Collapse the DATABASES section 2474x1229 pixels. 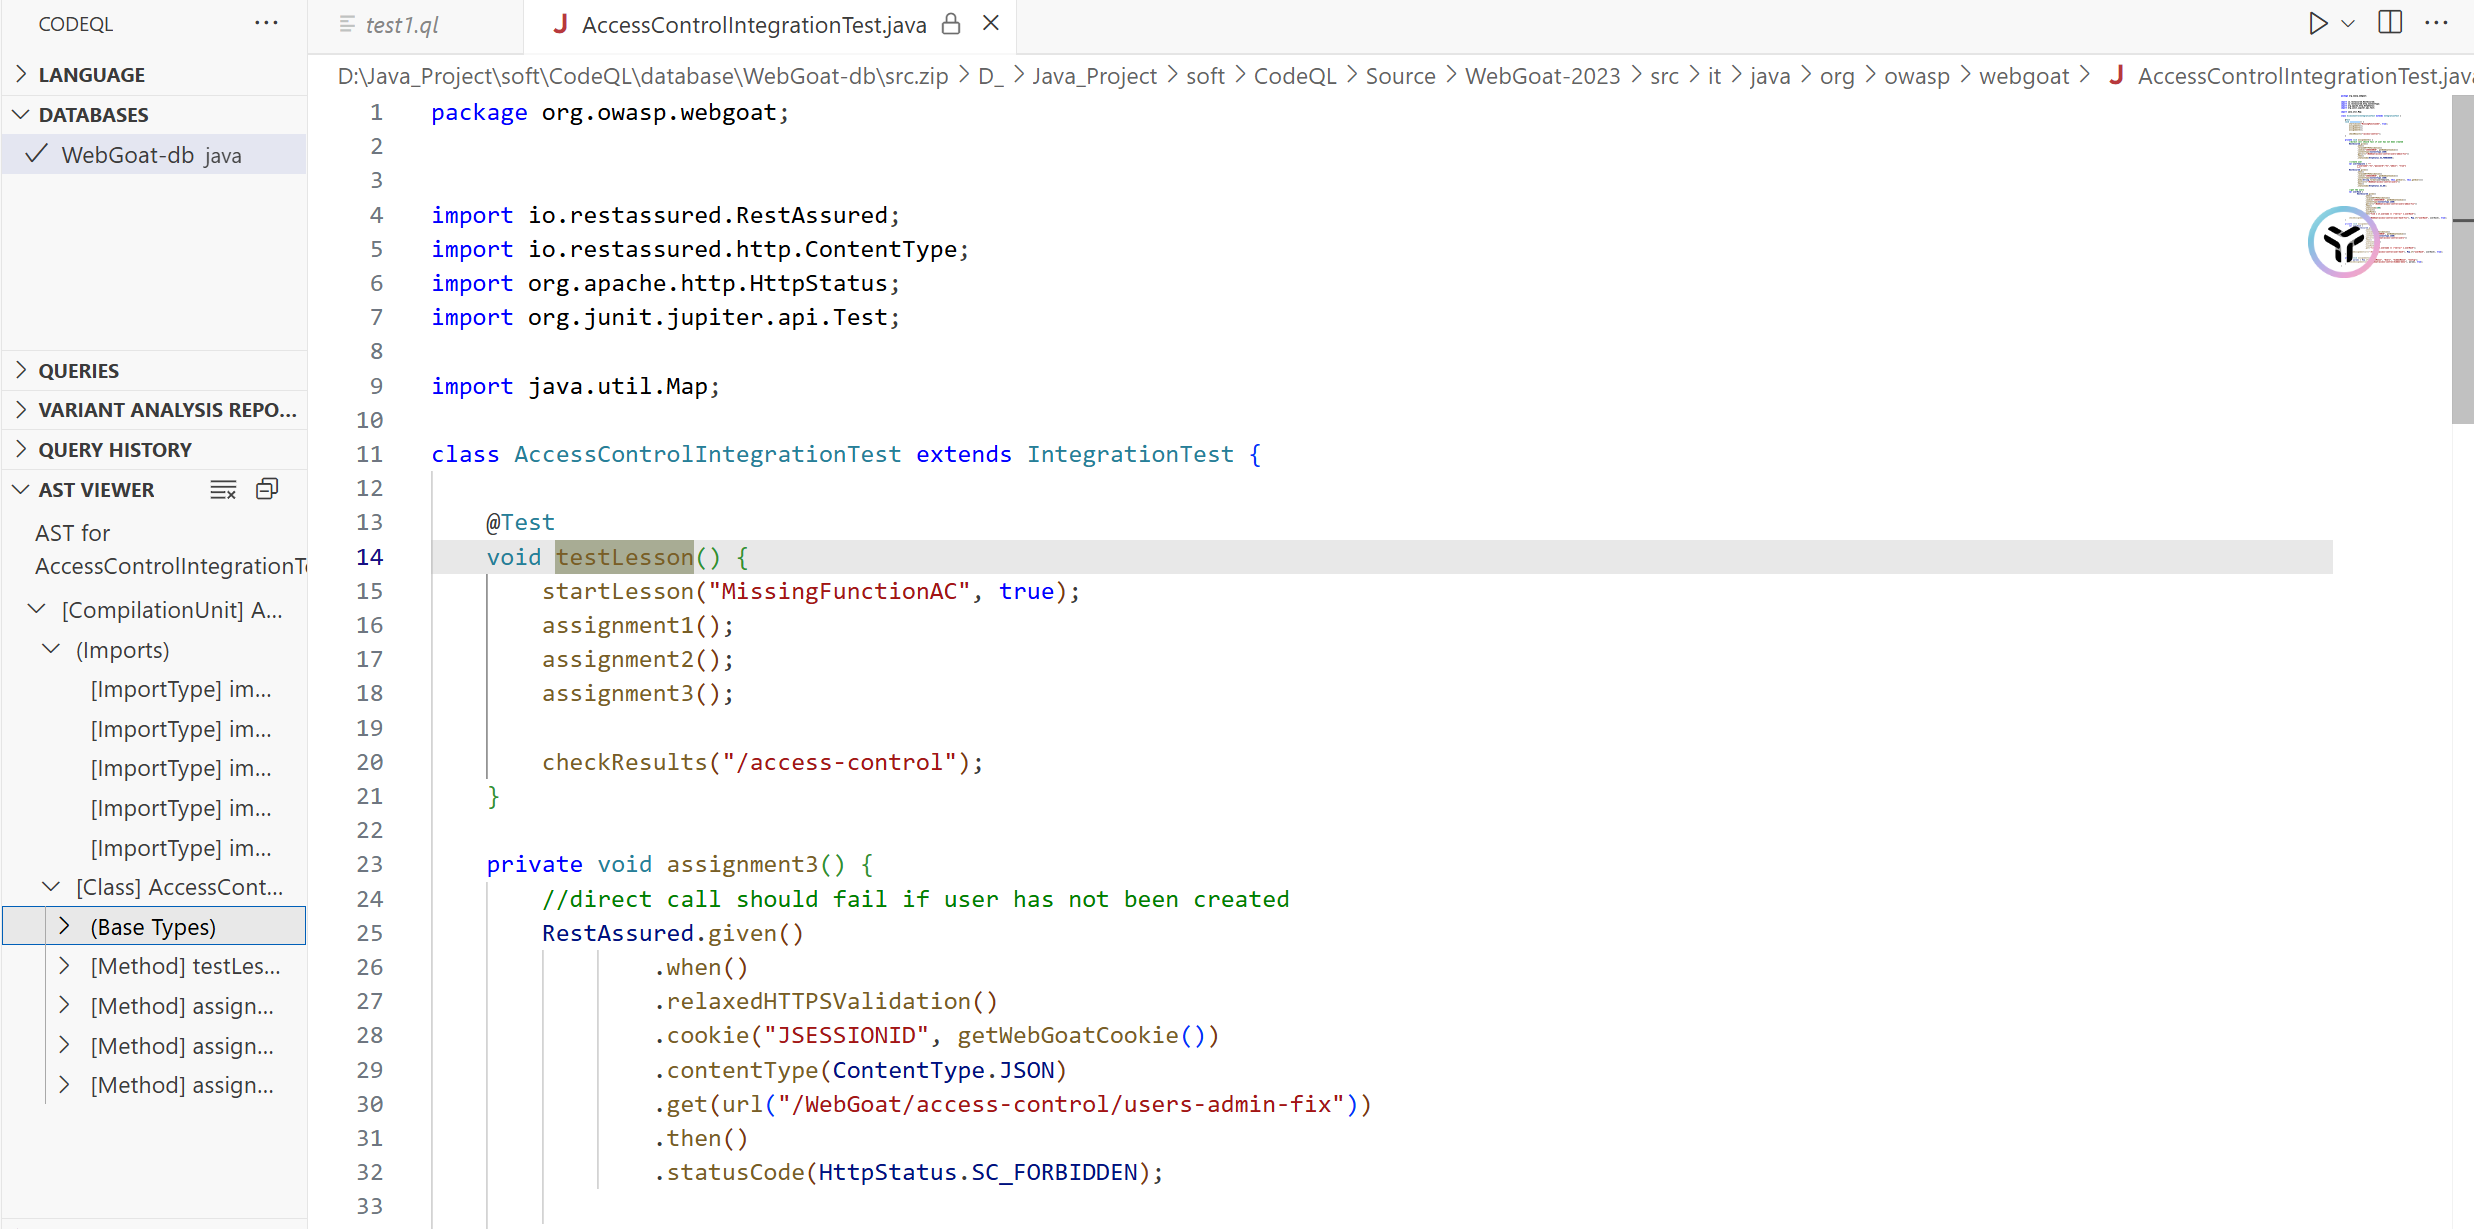click(93, 115)
